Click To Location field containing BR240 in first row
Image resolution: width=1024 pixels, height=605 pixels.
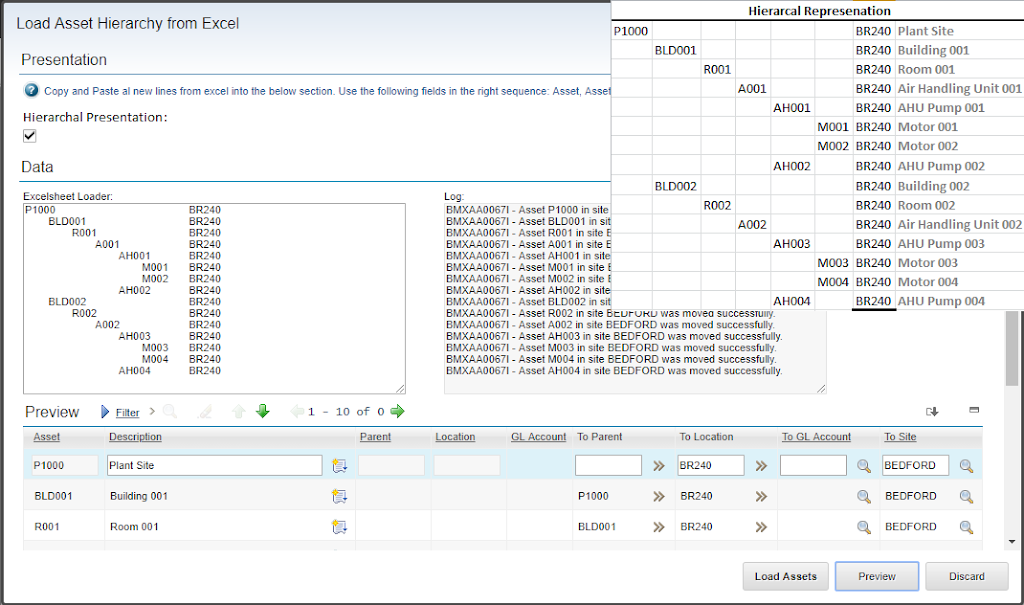711,465
